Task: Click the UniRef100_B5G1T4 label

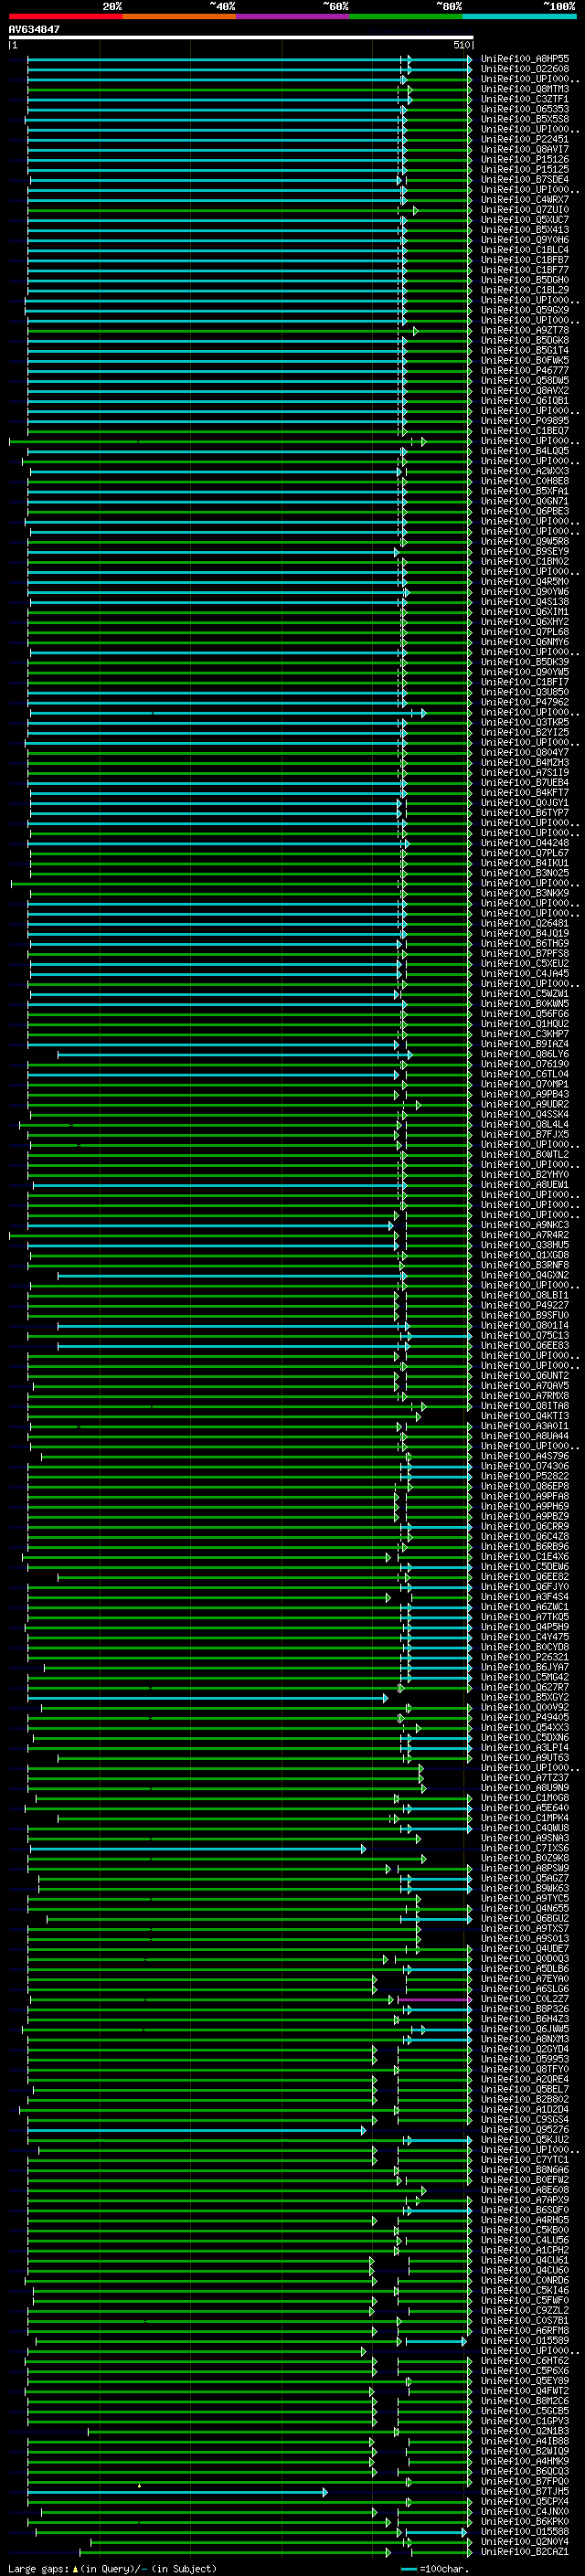Action: pos(524,350)
